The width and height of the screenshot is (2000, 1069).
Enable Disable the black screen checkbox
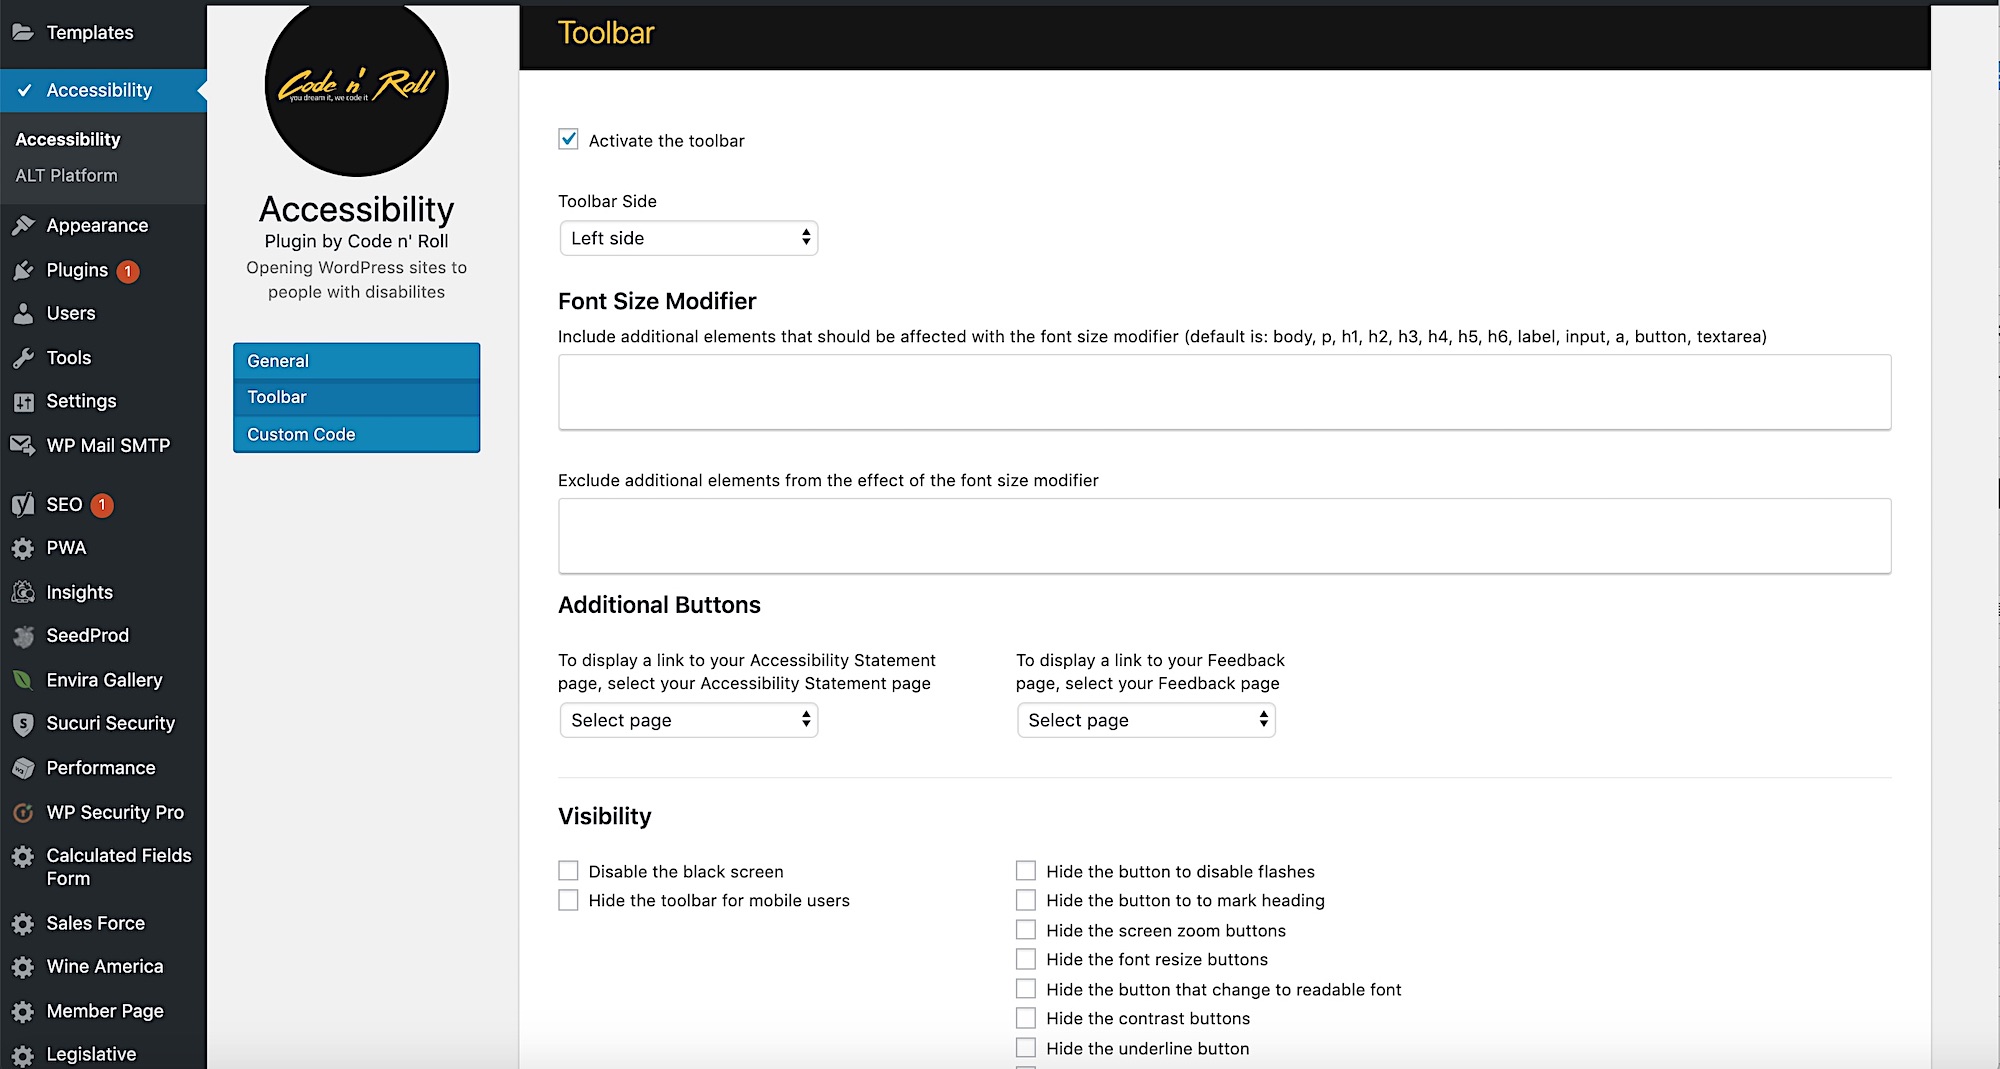(x=568, y=871)
